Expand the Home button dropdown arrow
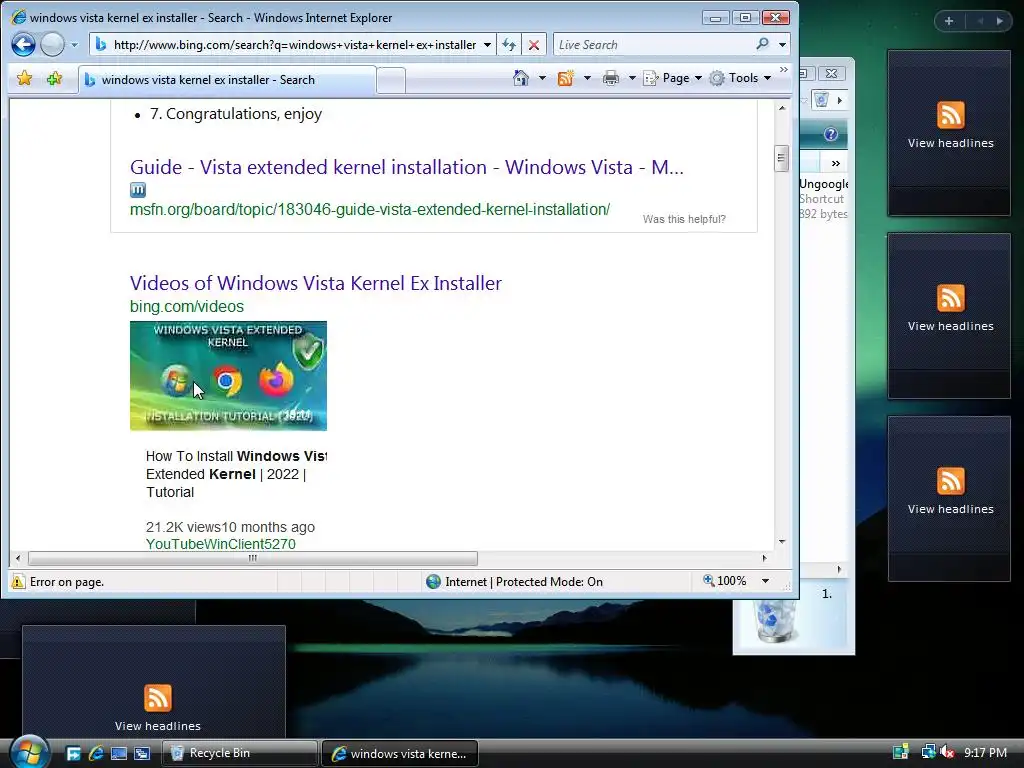Viewport: 1024px width, 768px height. pos(542,78)
